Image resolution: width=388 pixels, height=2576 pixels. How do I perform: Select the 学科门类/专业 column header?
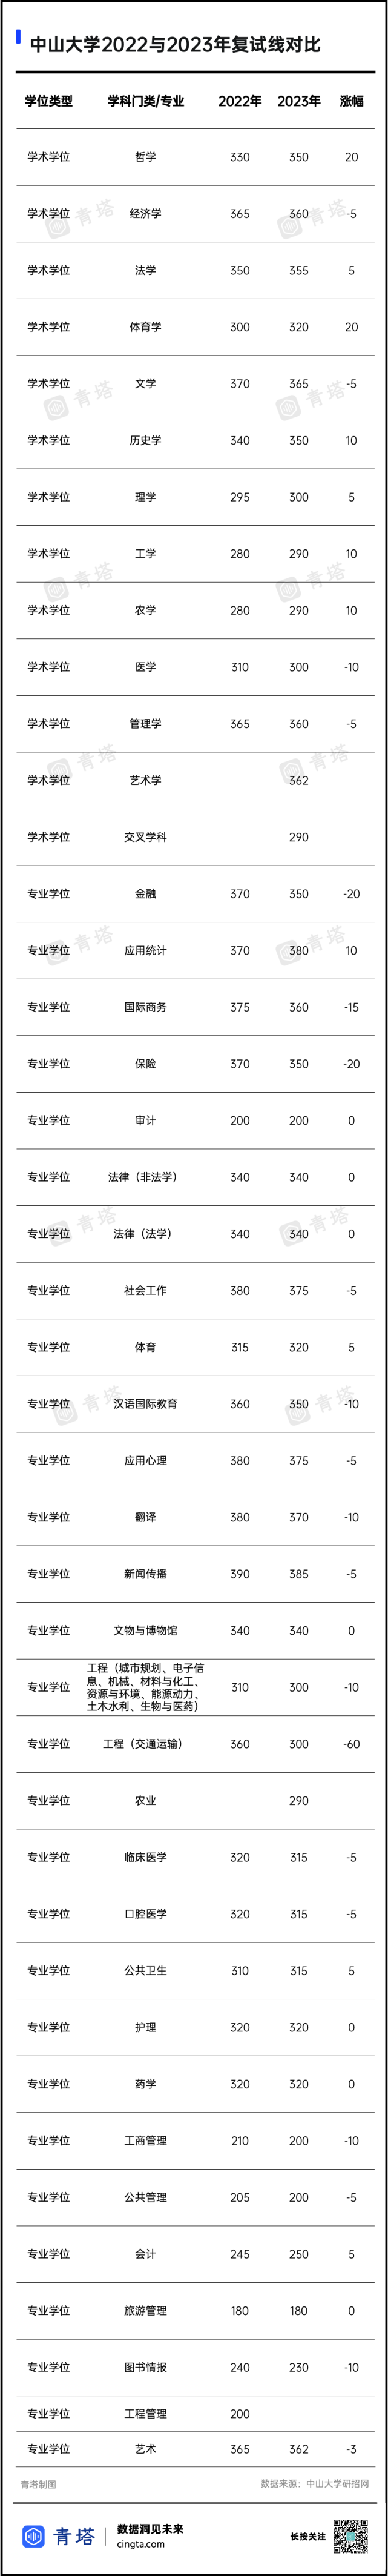tap(146, 101)
